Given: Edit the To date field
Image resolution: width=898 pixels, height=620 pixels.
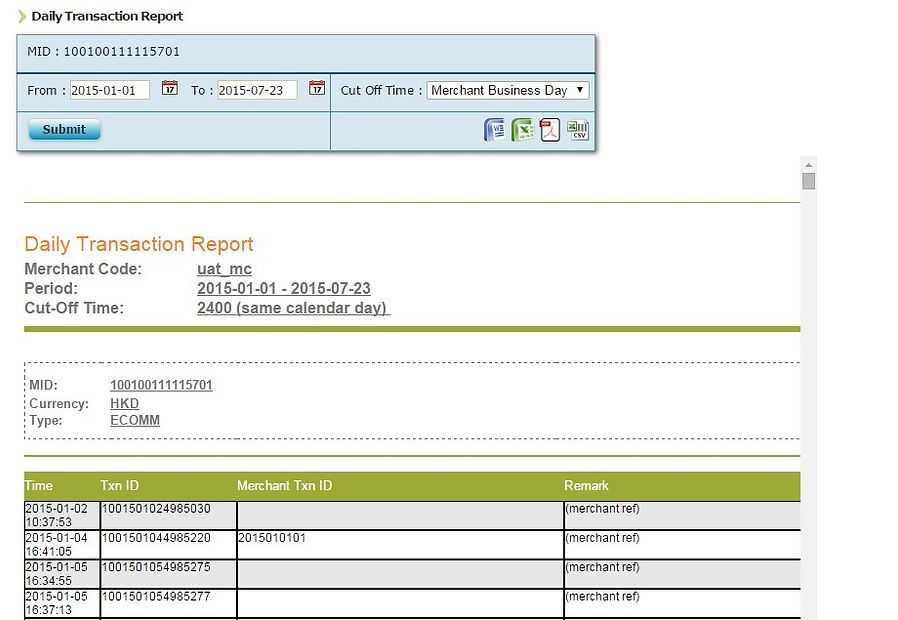Looking at the screenshot, I should click(x=257, y=90).
